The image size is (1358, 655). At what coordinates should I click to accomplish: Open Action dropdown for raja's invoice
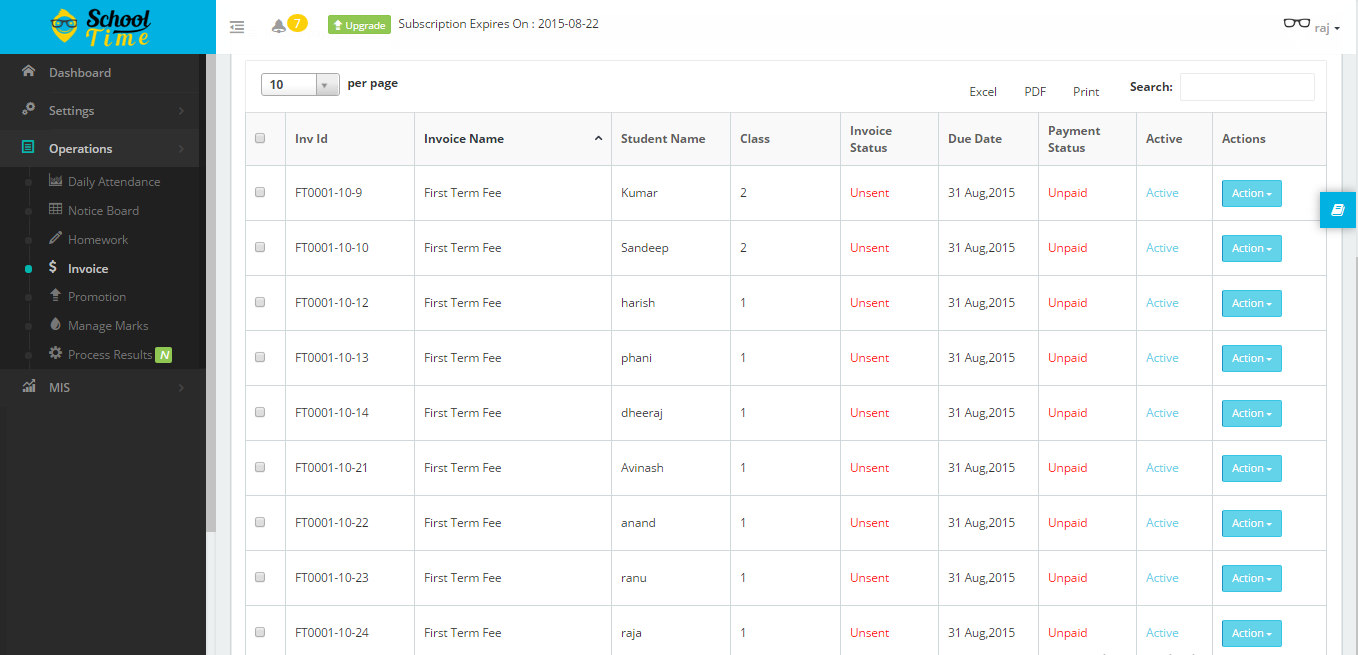pyautogui.click(x=1251, y=633)
